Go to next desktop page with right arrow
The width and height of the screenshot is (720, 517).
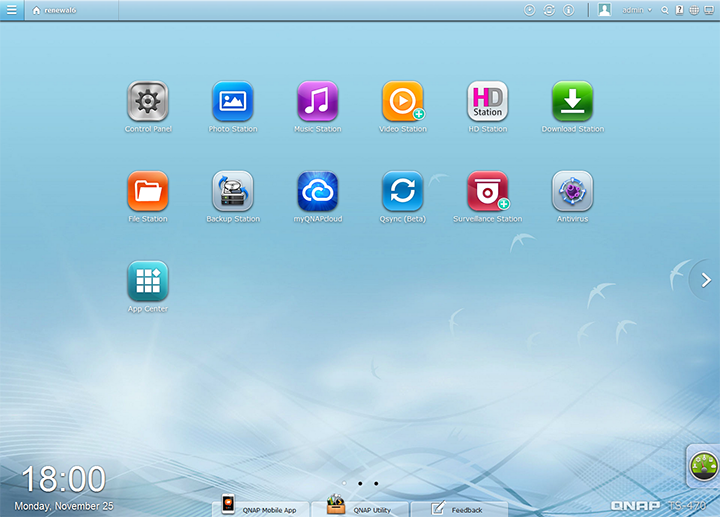click(x=706, y=281)
